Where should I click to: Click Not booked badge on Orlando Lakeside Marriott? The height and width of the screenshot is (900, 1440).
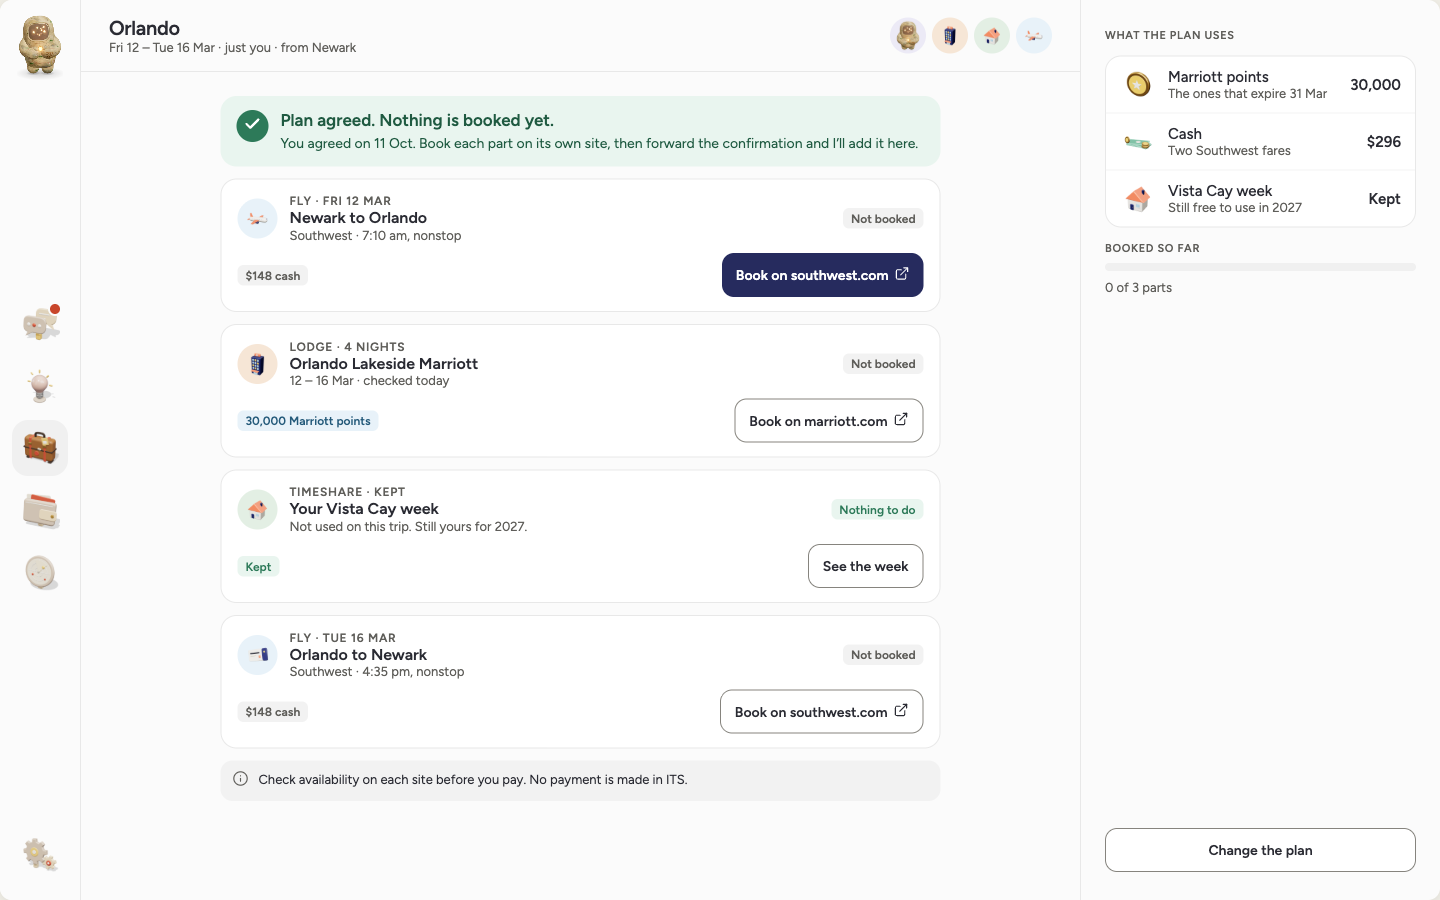coord(883,364)
